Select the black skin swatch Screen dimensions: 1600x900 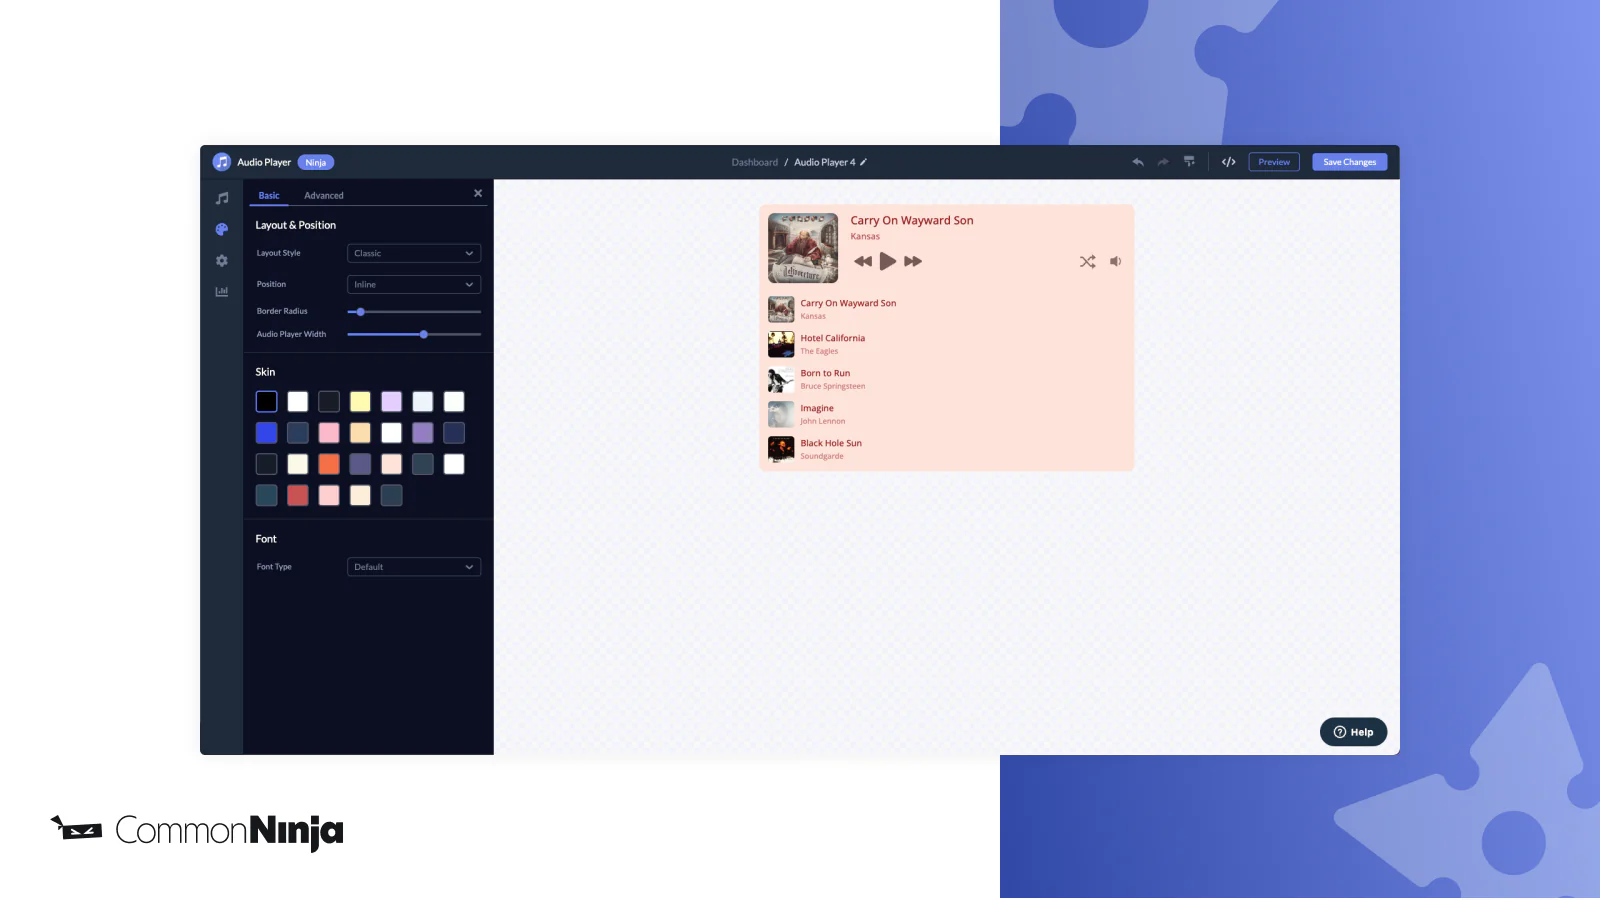267,402
